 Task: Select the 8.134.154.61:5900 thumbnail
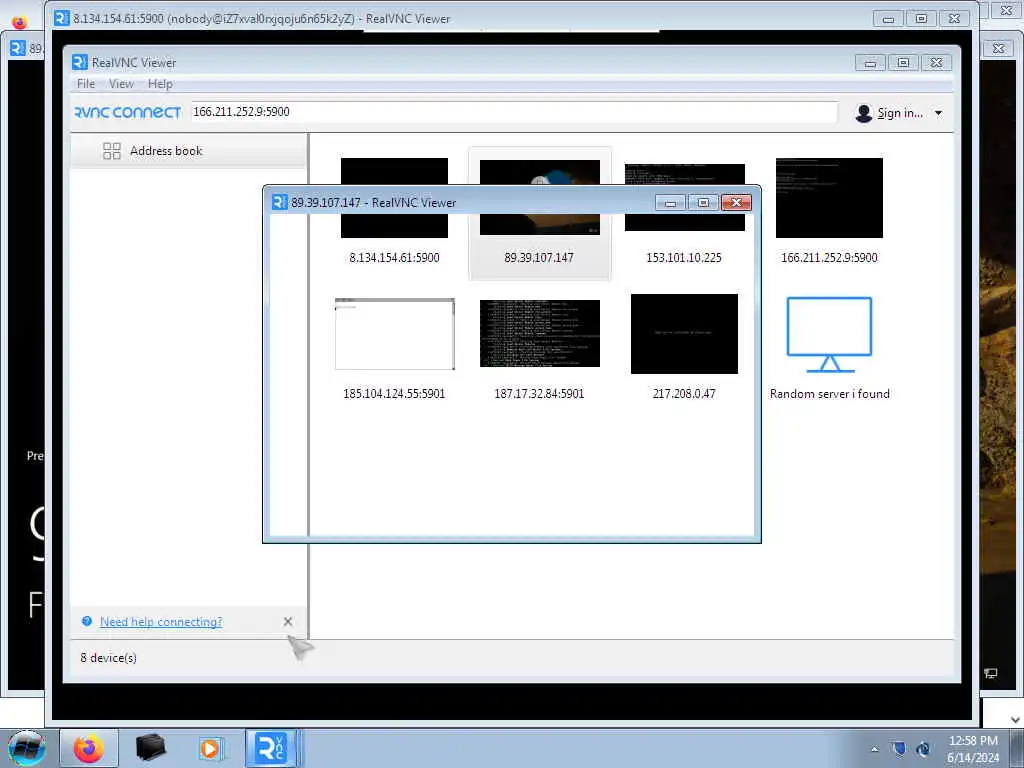pos(394,197)
